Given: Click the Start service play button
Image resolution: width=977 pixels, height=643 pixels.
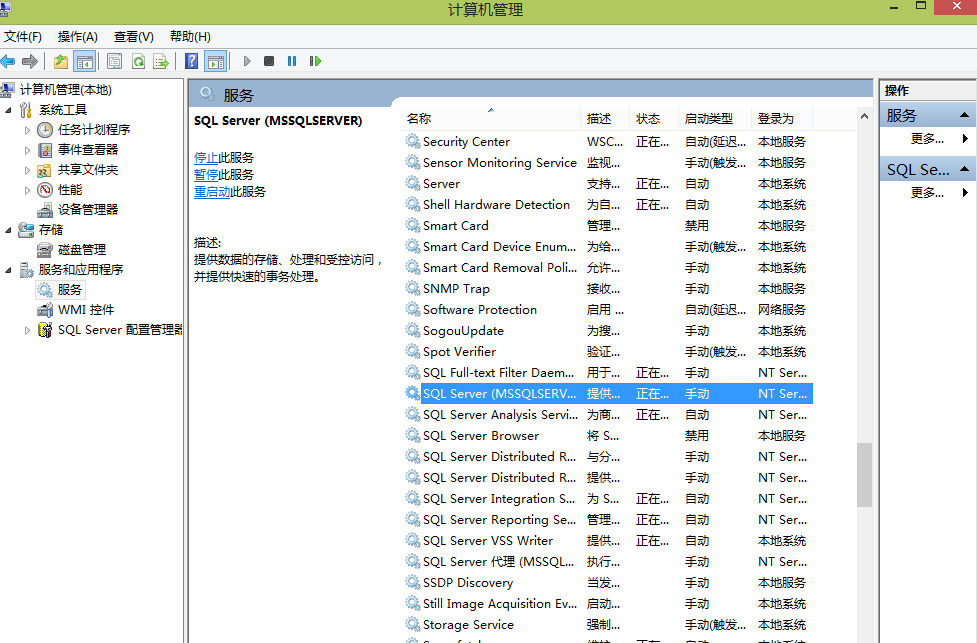Looking at the screenshot, I should (x=247, y=61).
